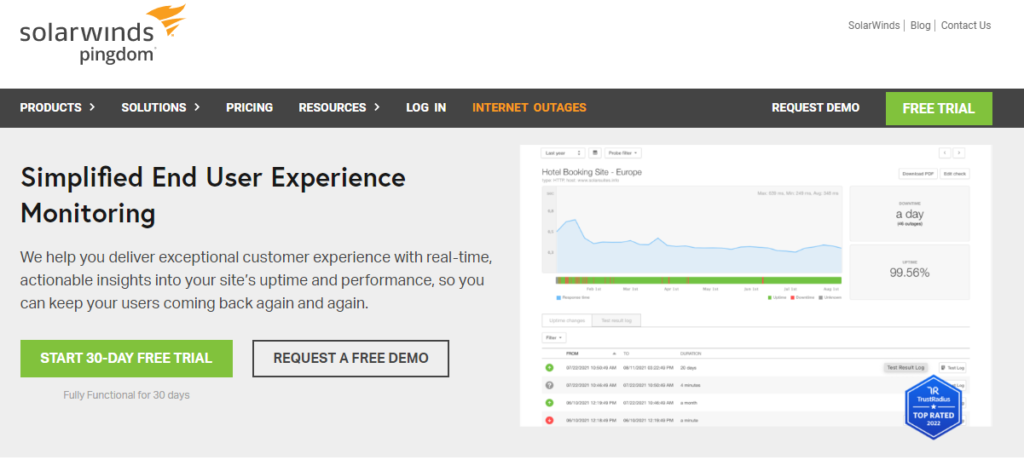Expand the Solutions menu
1024x460 pixels.
coord(160,108)
